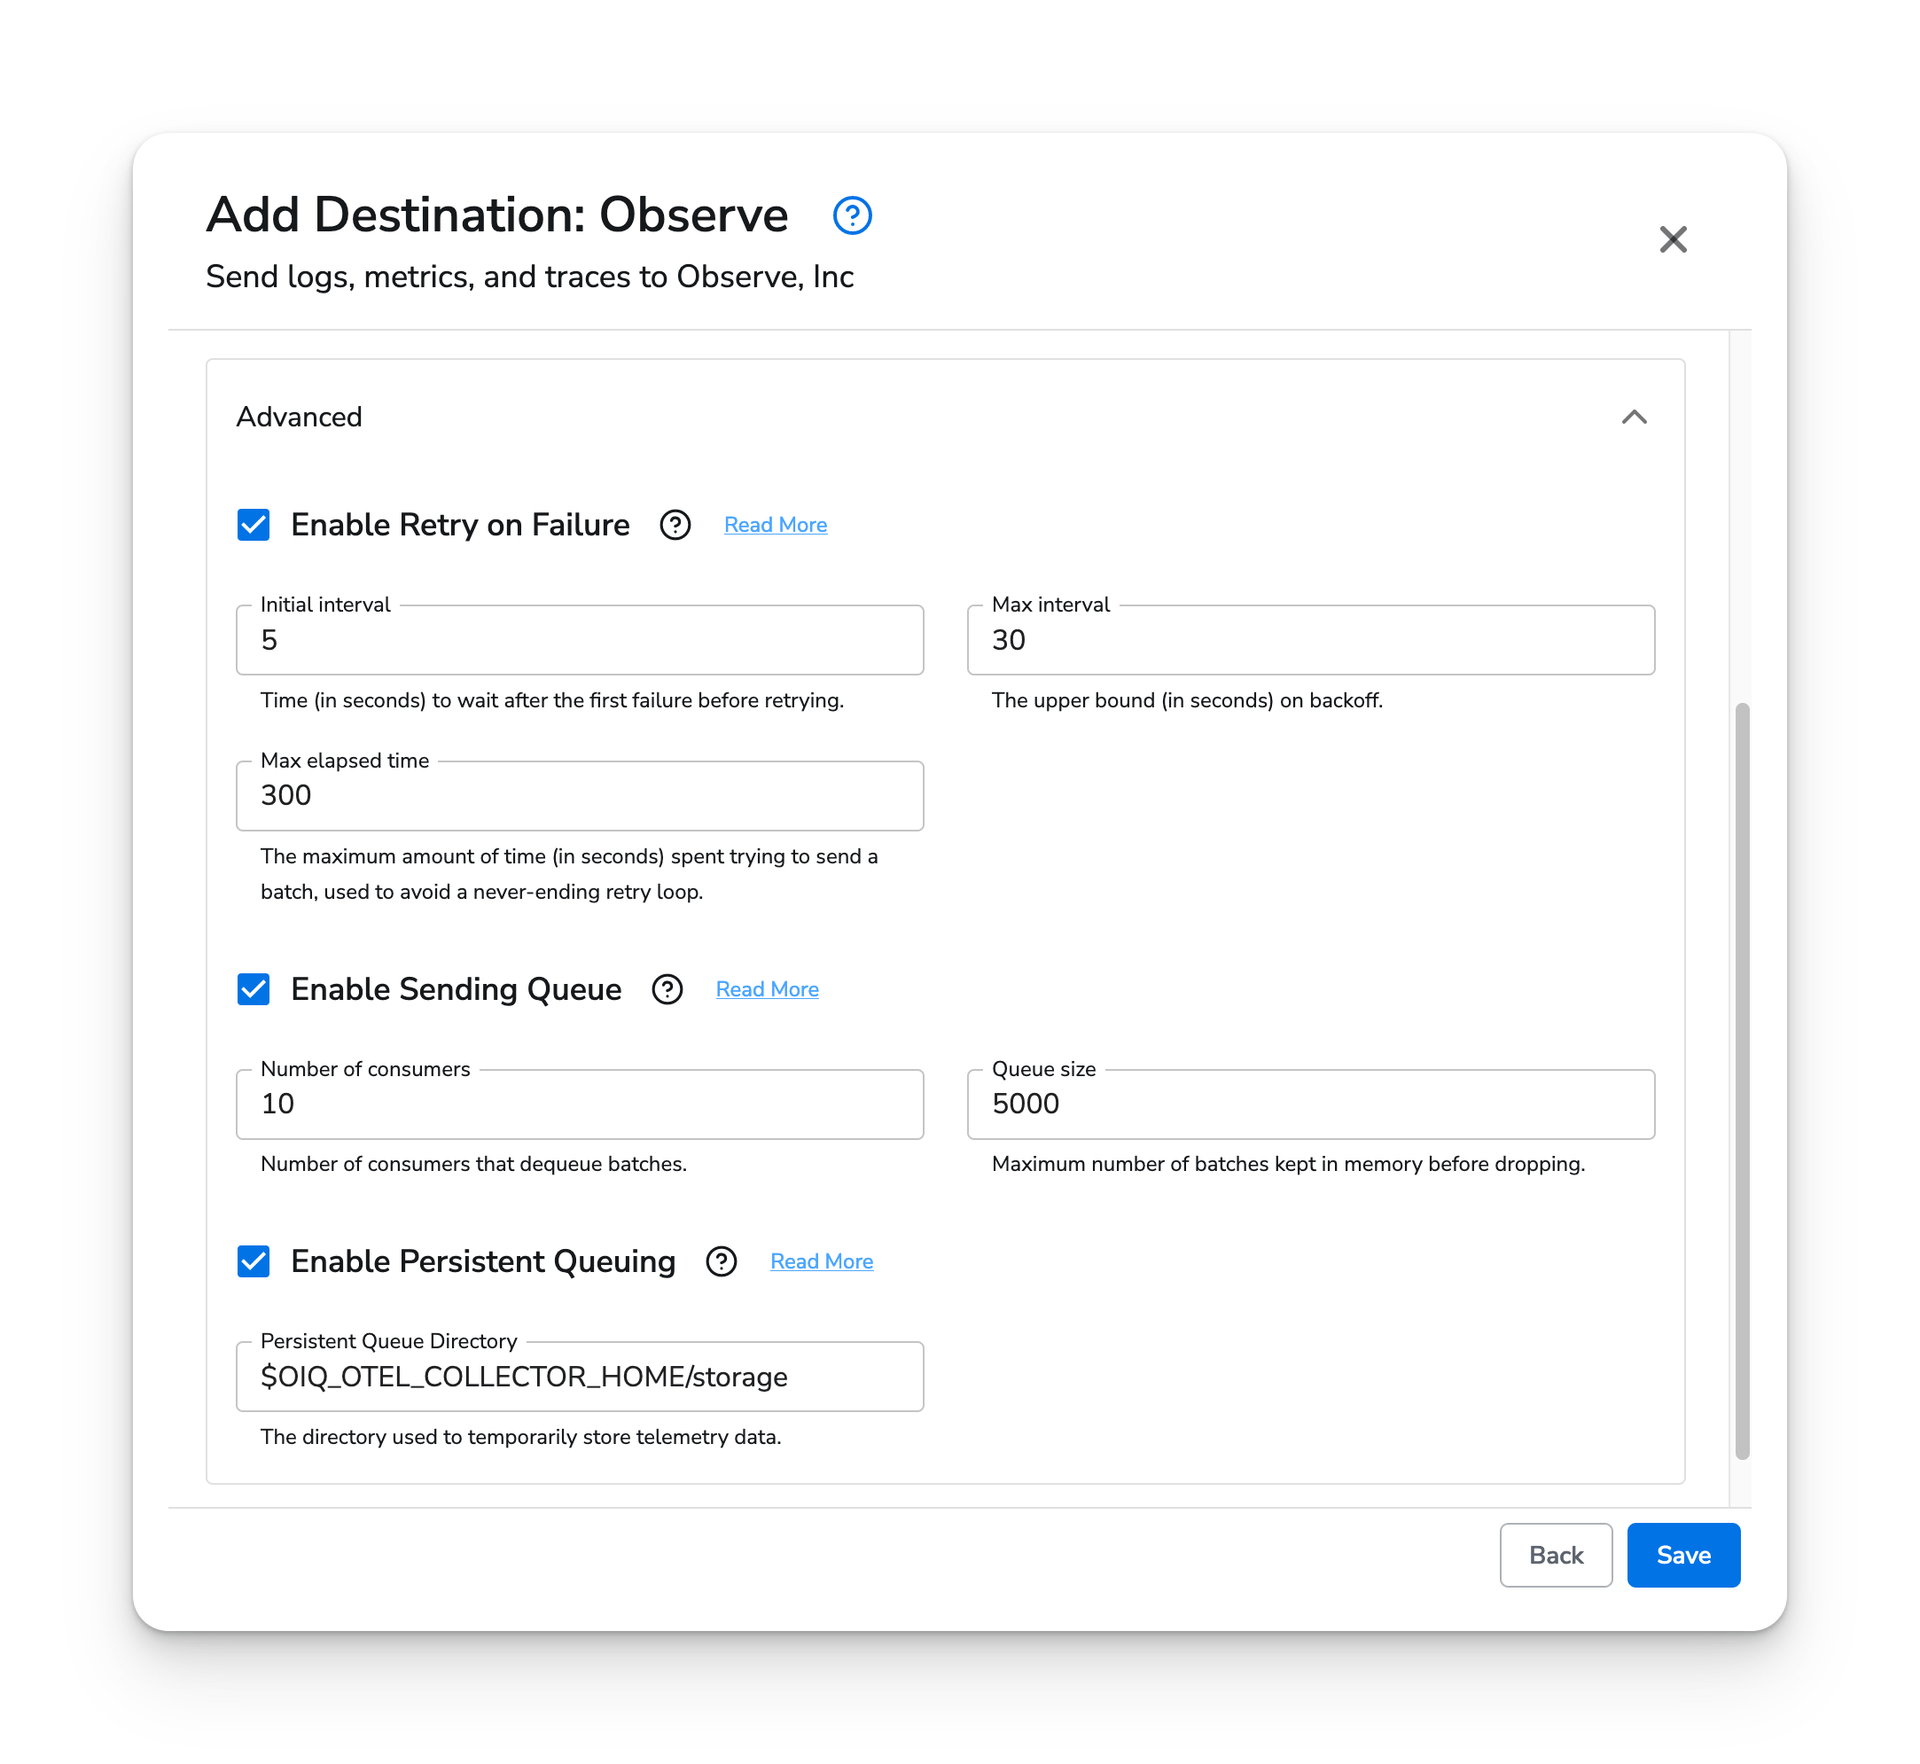Image resolution: width=1920 pixels, height=1764 pixels.
Task: Click the 'Enable Sending Queue' label text
Action: tap(456, 989)
